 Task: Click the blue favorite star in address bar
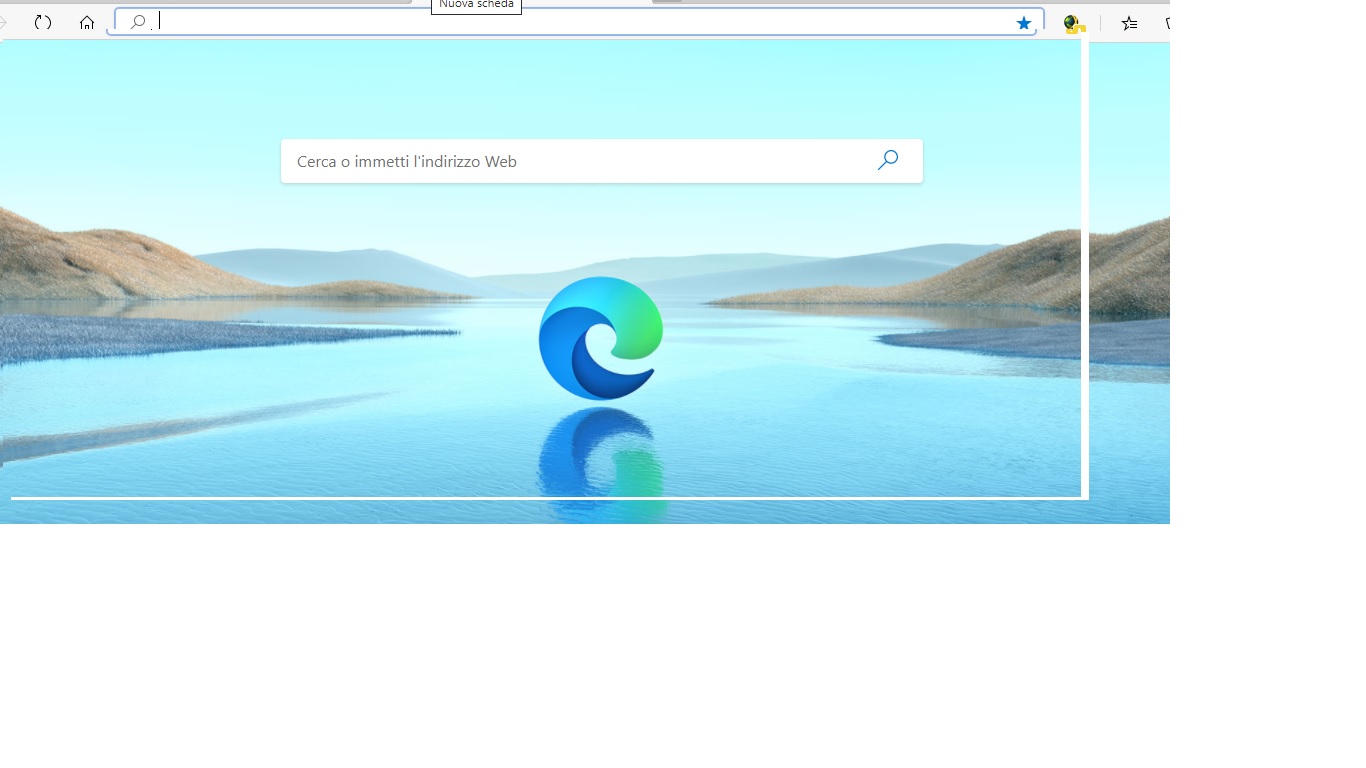coord(1024,23)
